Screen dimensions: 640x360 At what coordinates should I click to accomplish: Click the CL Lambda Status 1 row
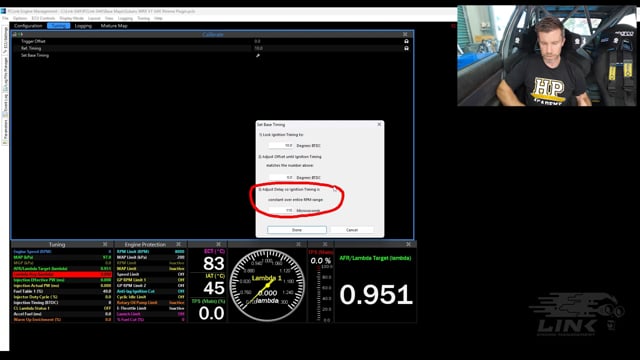[x=62, y=308]
